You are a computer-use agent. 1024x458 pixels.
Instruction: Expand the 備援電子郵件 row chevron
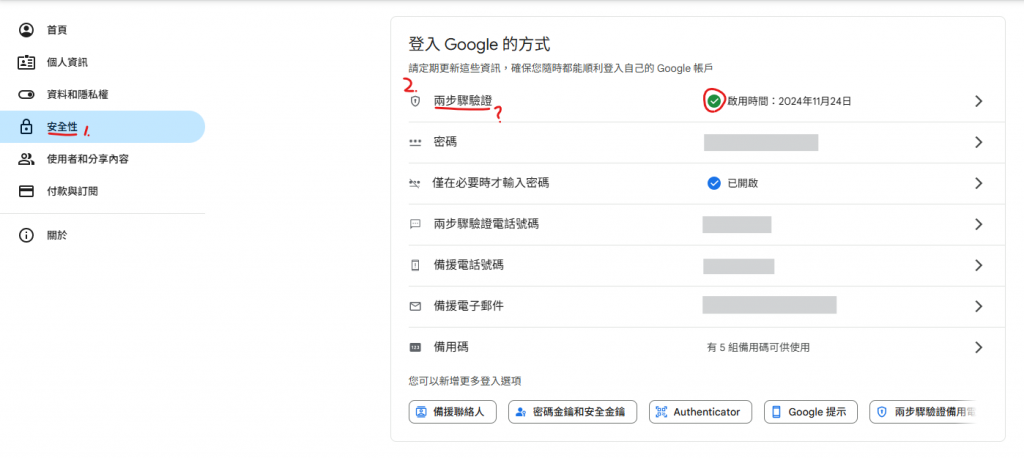click(978, 306)
